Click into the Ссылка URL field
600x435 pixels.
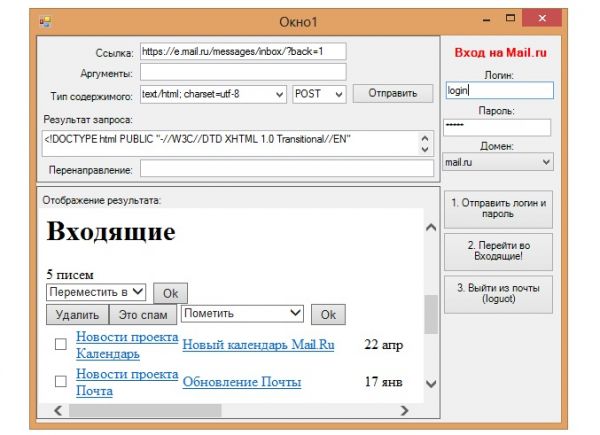click(242, 51)
